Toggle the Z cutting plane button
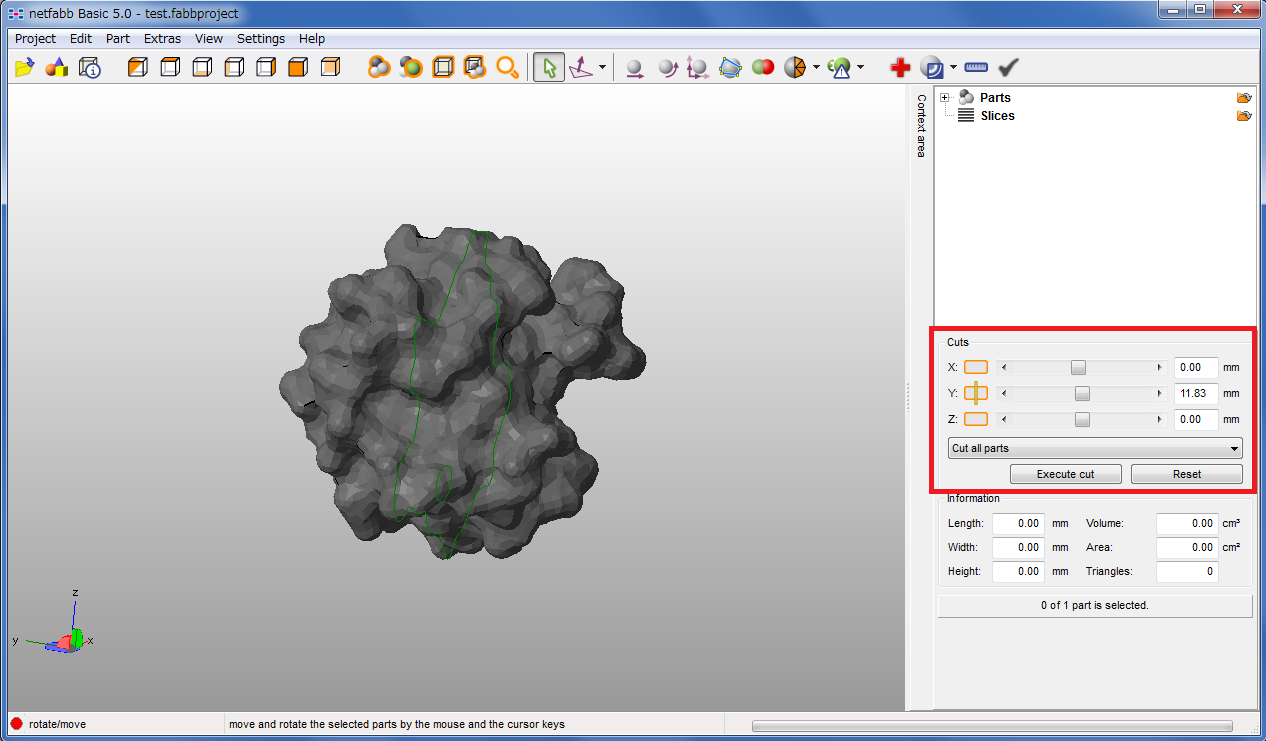This screenshot has width=1266, height=741. pyautogui.click(x=975, y=420)
